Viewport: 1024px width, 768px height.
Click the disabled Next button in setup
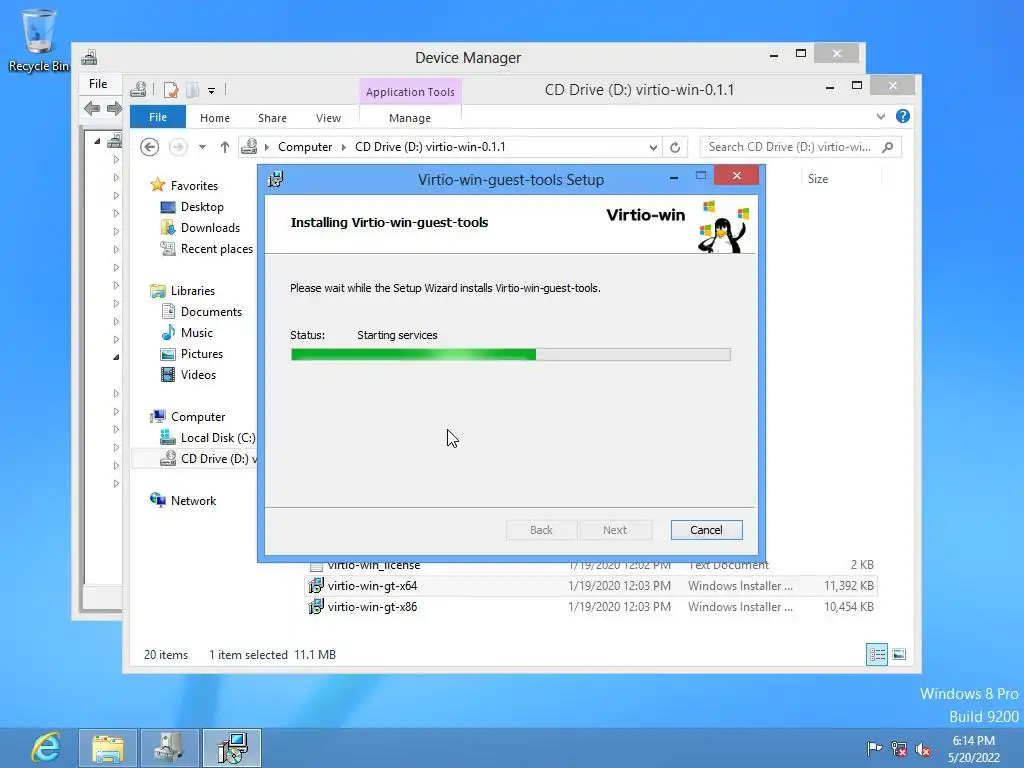click(x=615, y=530)
